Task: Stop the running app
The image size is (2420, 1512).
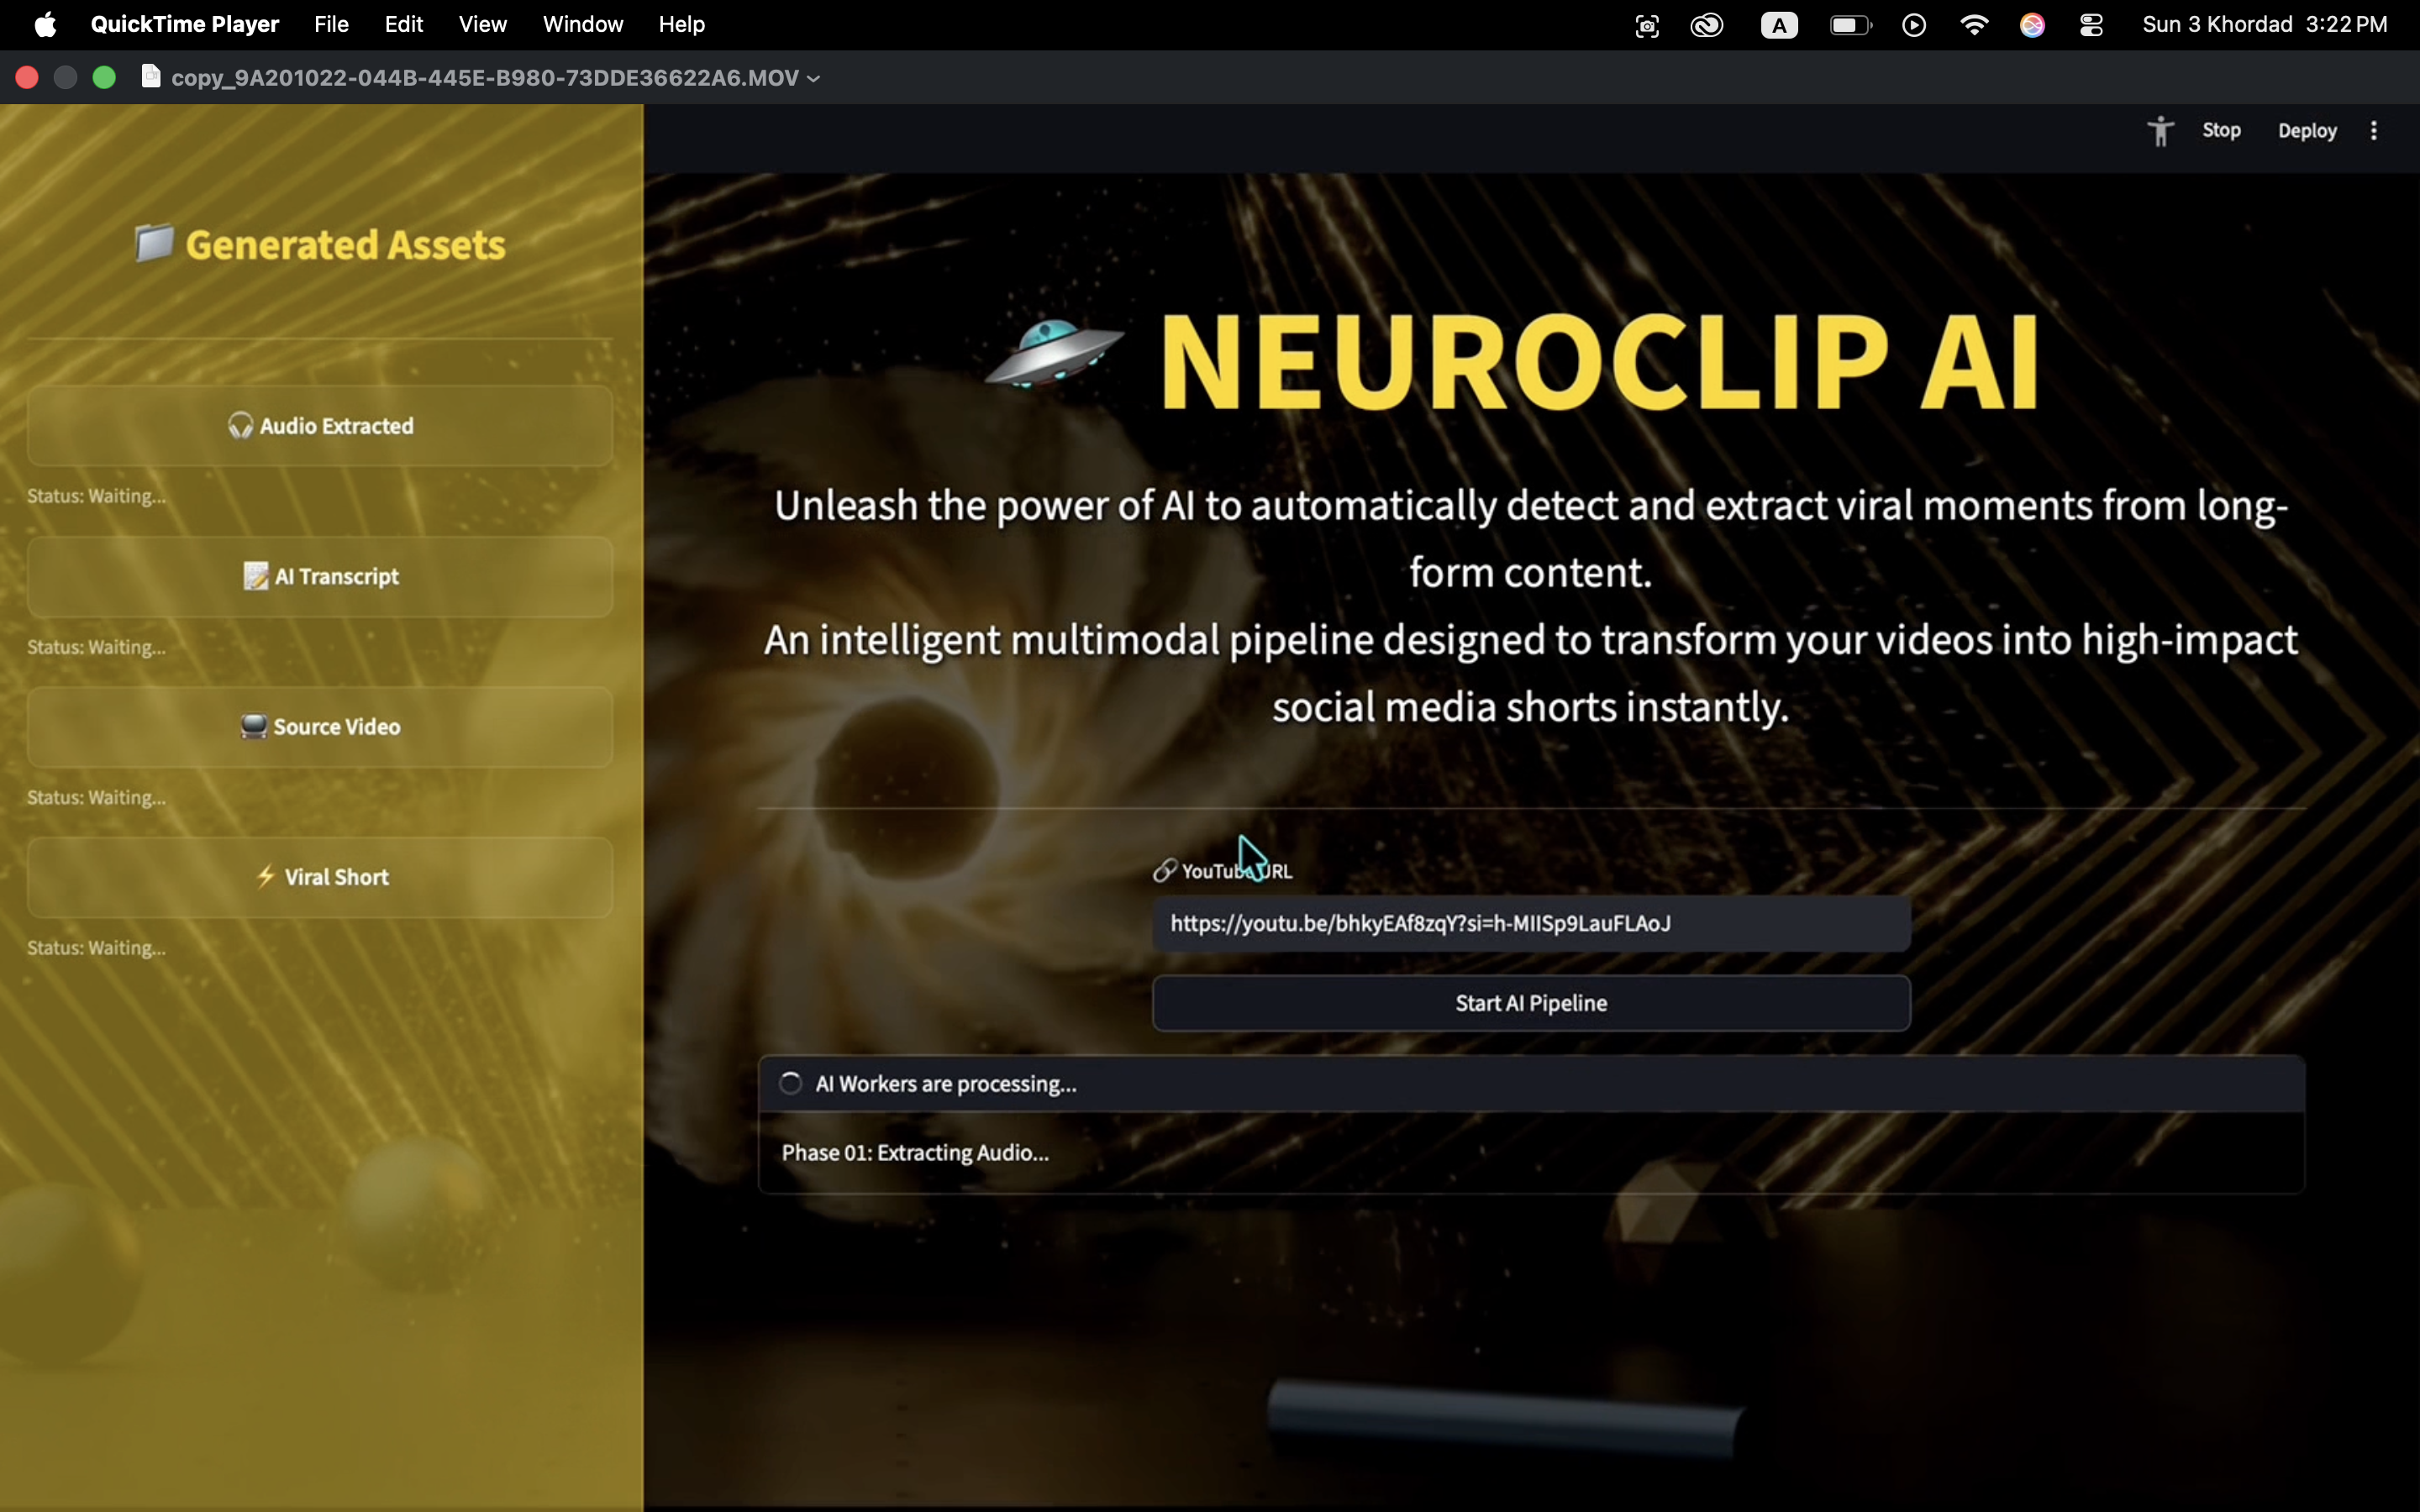Action: (x=2221, y=130)
